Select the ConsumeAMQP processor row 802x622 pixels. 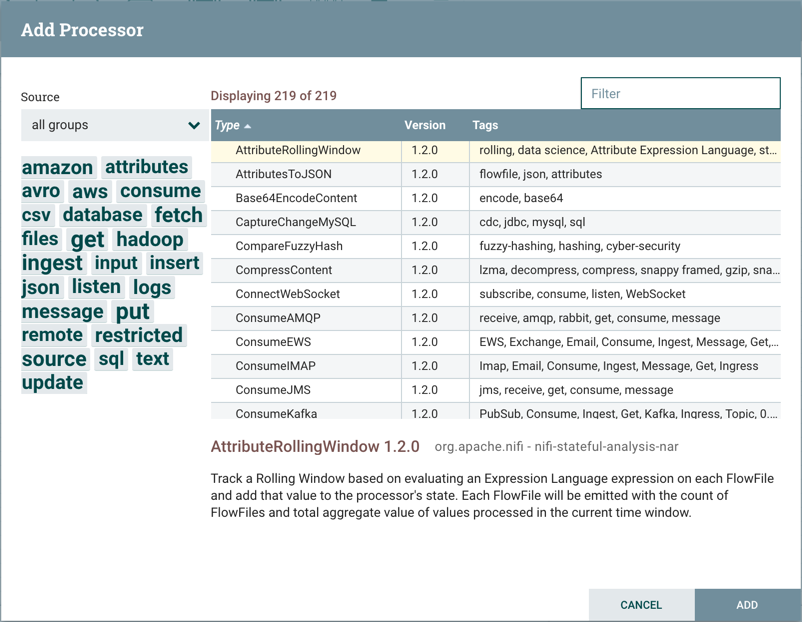coord(279,318)
